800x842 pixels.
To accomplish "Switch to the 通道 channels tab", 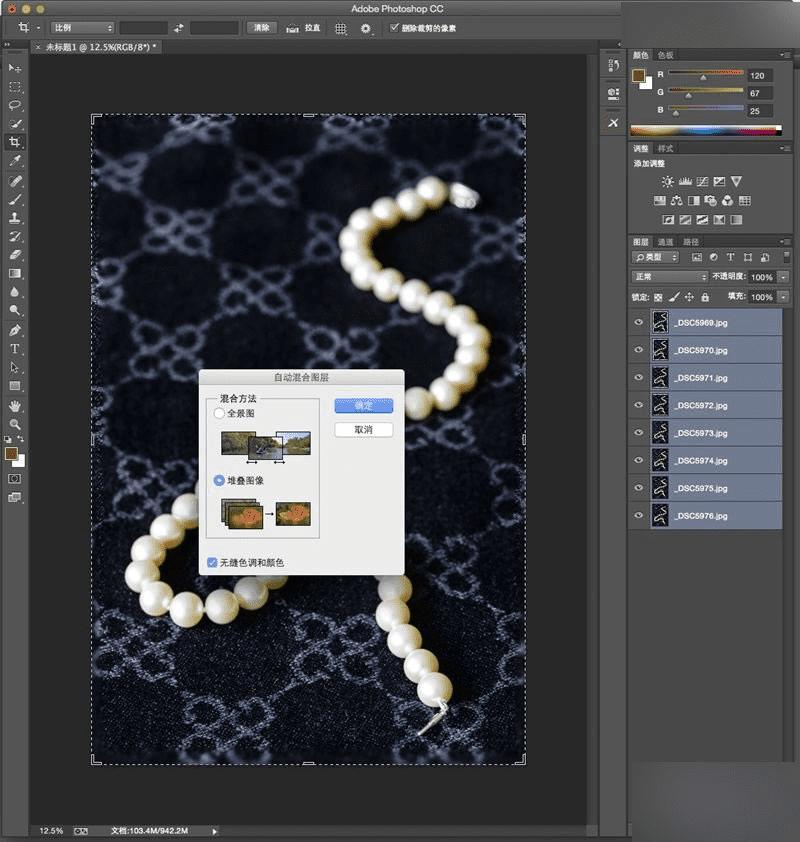I will click(665, 242).
